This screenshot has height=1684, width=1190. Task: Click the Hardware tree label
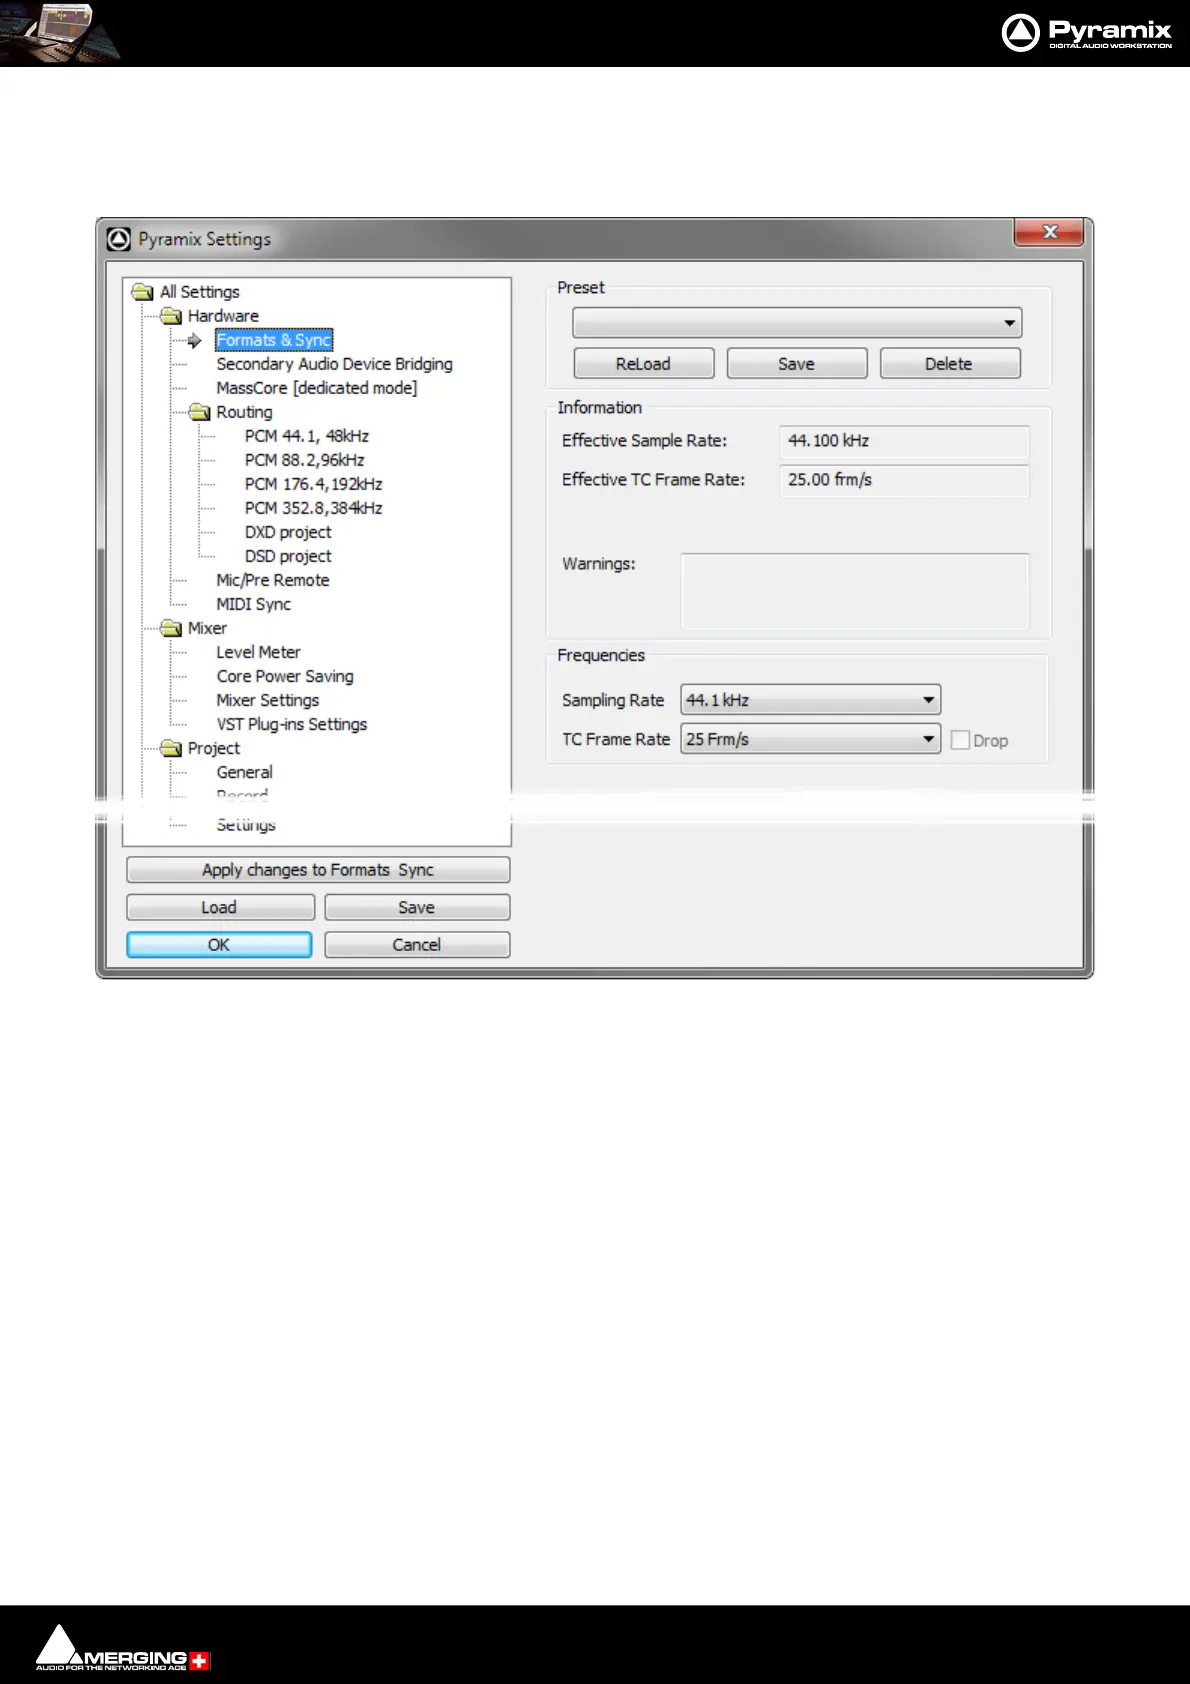tap(223, 316)
